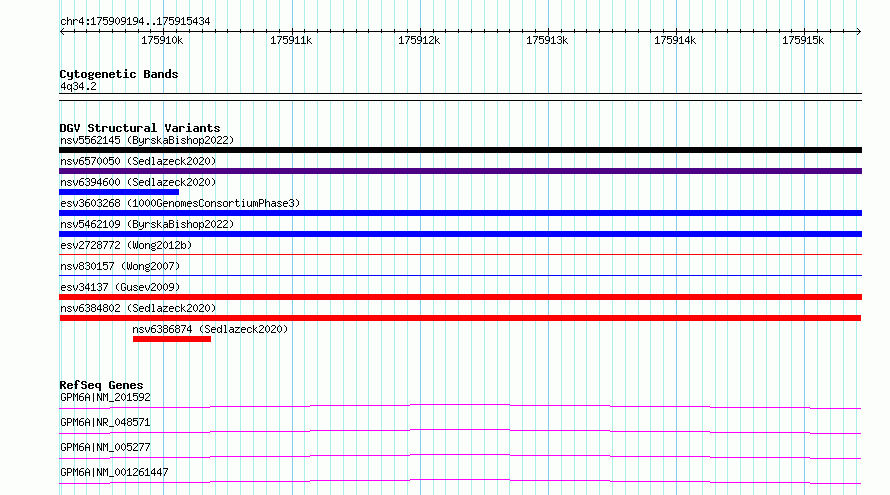This screenshot has width=890, height=495.
Task: Click the 175911k ruler tick label
Action: pyautogui.click(x=291, y=40)
